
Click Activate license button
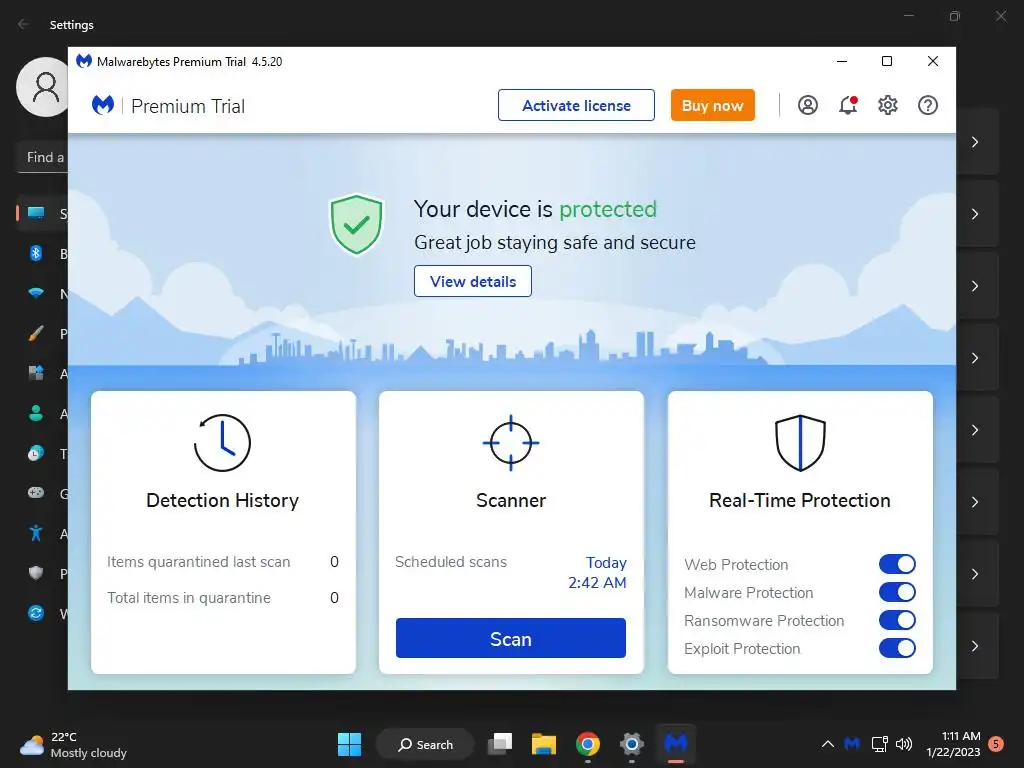point(576,105)
